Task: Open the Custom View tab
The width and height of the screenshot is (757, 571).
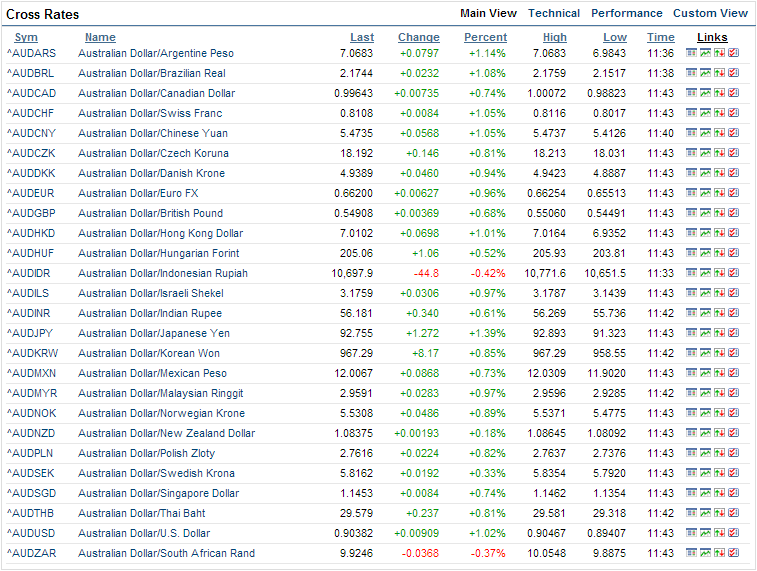Action: [x=710, y=13]
